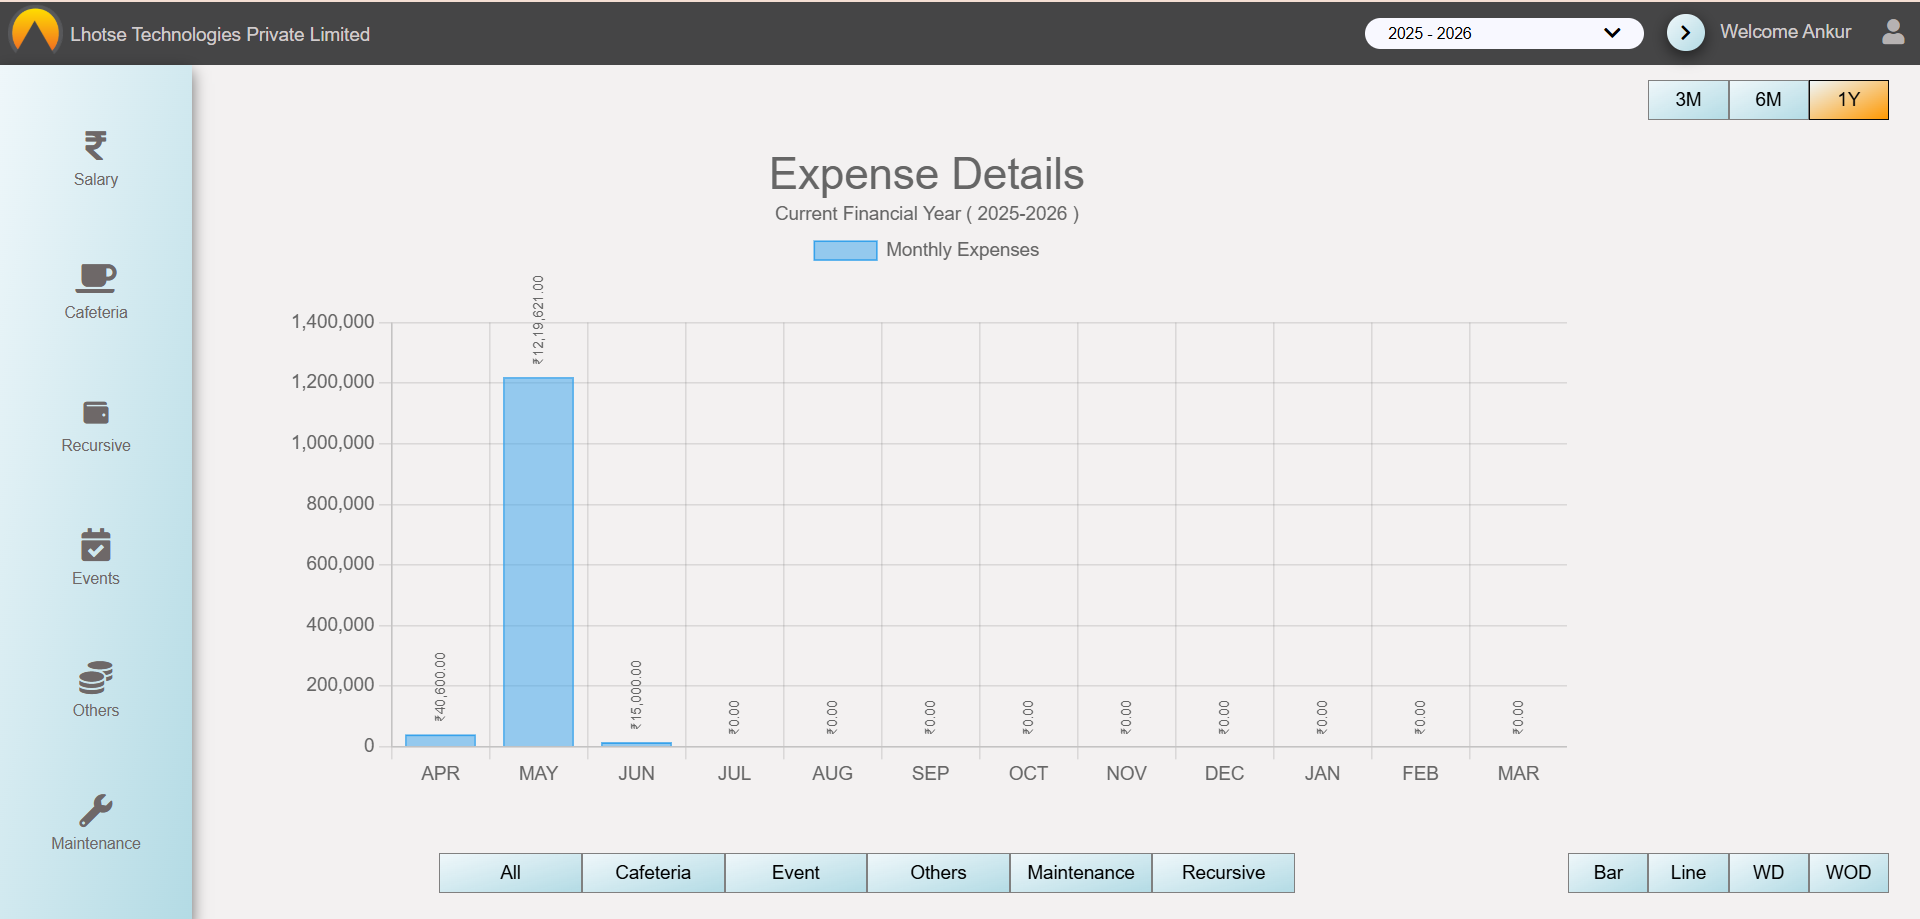The width and height of the screenshot is (1920, 919).
Task: Click the 1,400,000 y-axis label
Action: click(x=332, y=321)
